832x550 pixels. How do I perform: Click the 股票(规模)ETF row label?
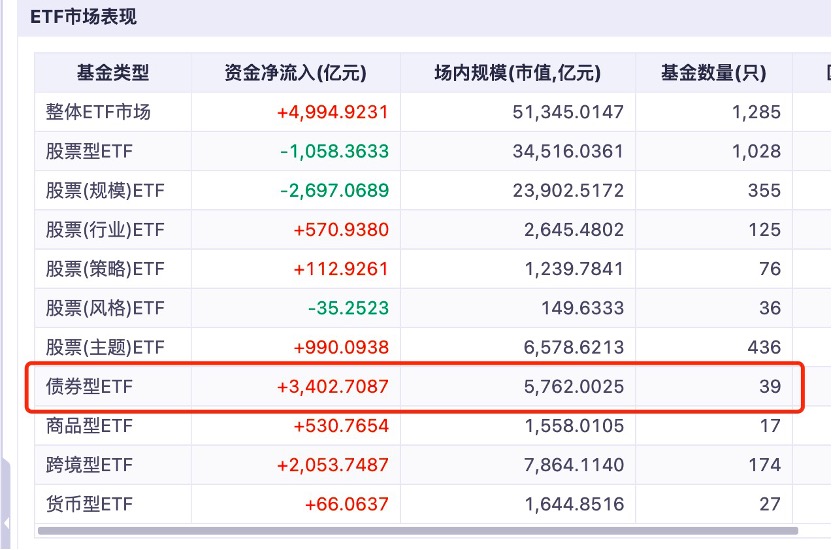pos(105,191)
